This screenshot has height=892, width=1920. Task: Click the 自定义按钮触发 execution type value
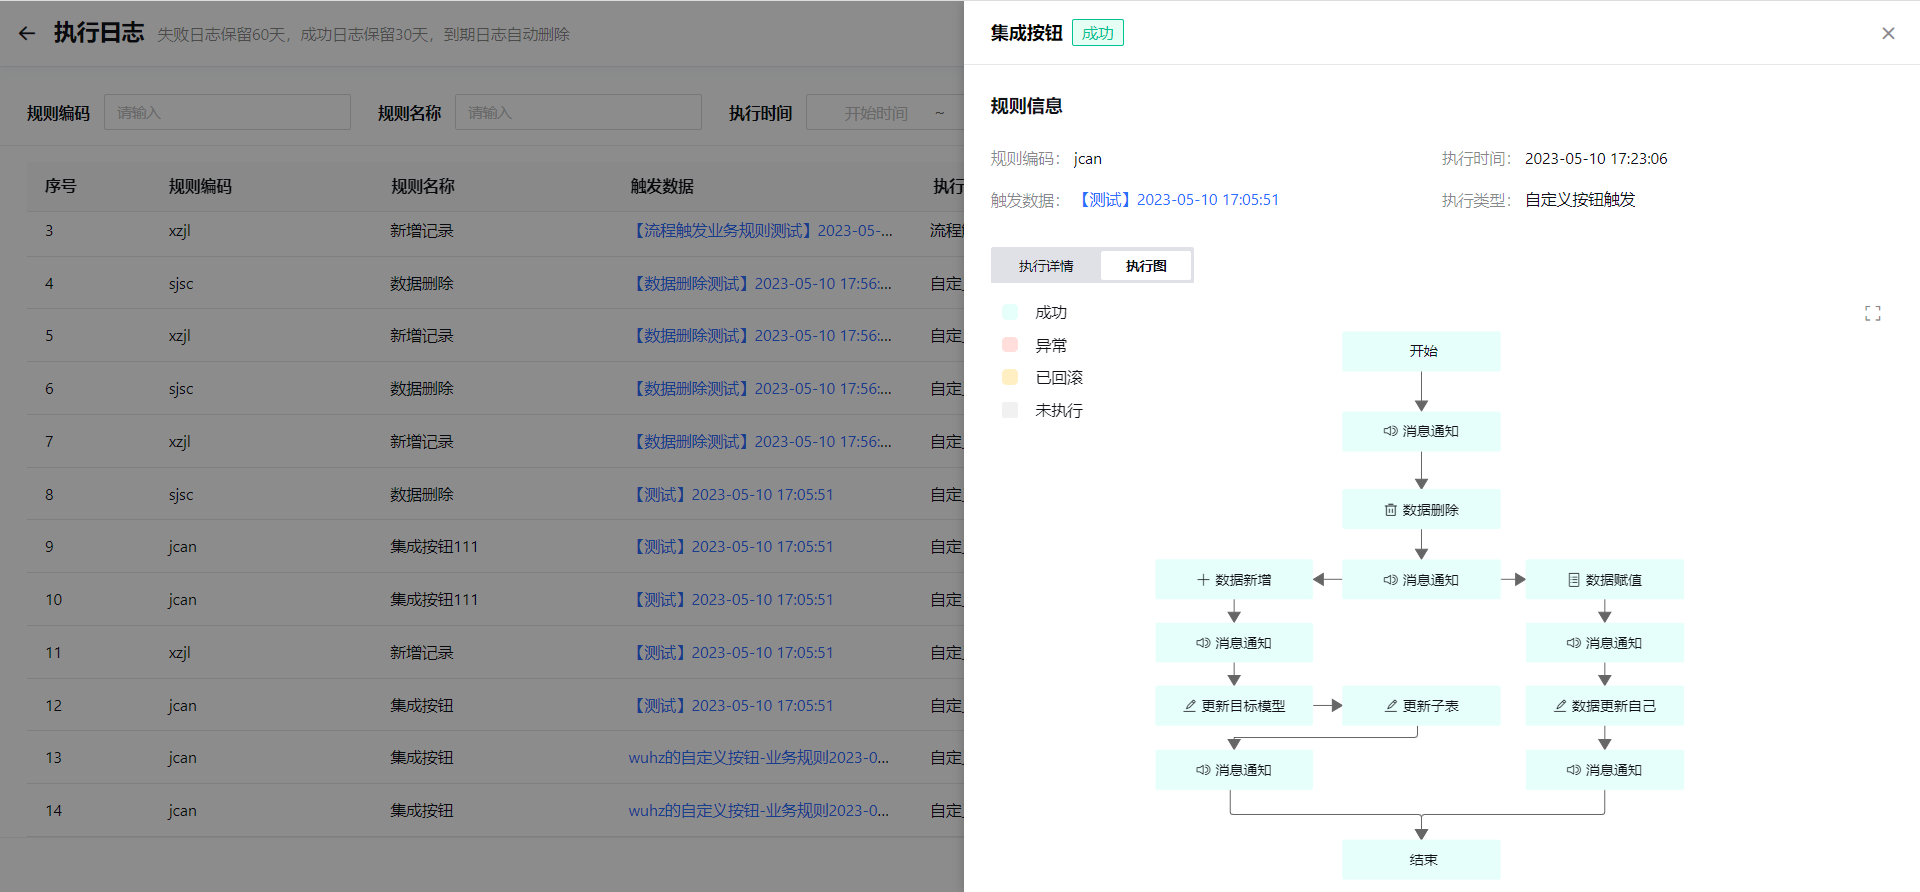[1580, 200]
